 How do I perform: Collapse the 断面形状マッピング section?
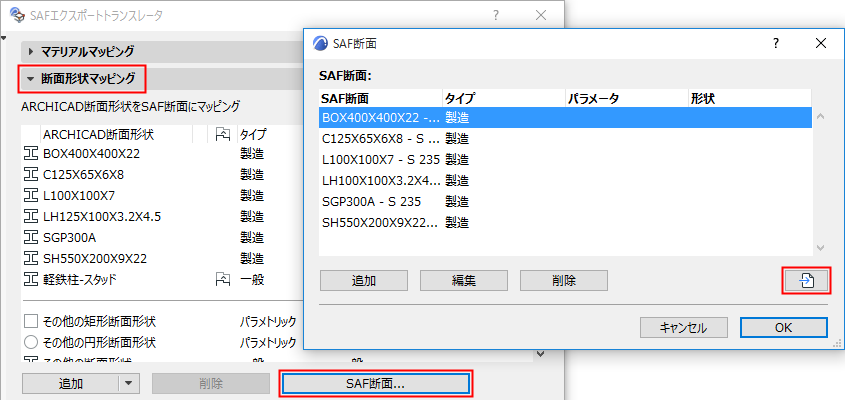click(30, 79)
